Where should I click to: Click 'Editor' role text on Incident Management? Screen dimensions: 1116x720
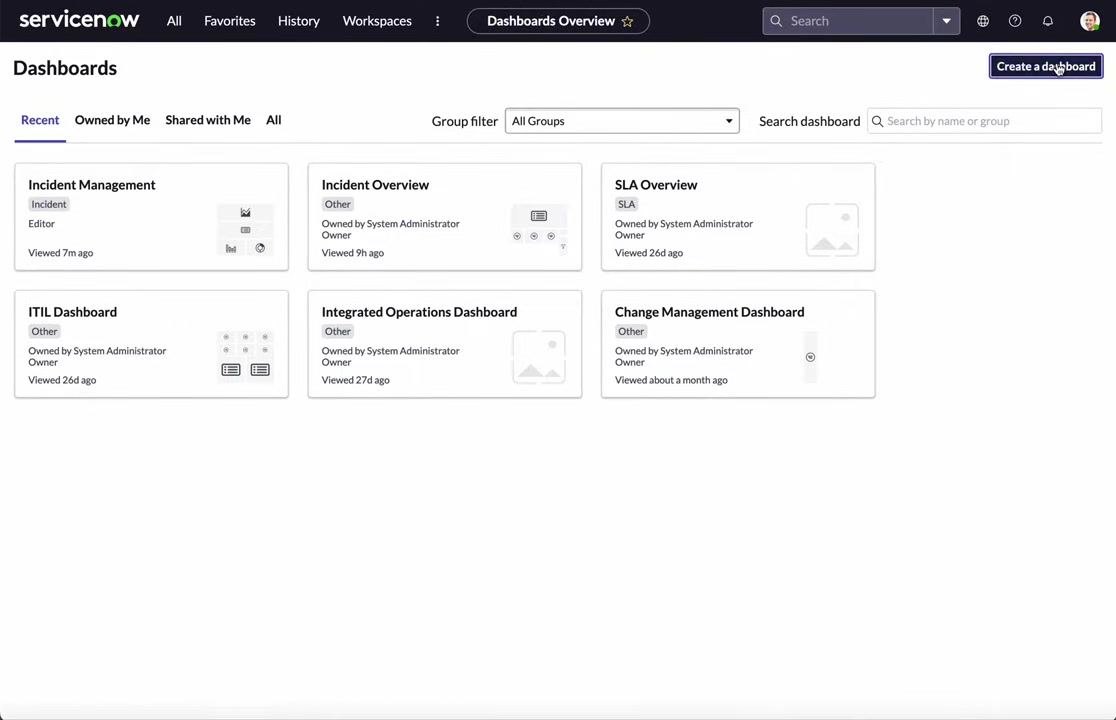coord(41,223)
